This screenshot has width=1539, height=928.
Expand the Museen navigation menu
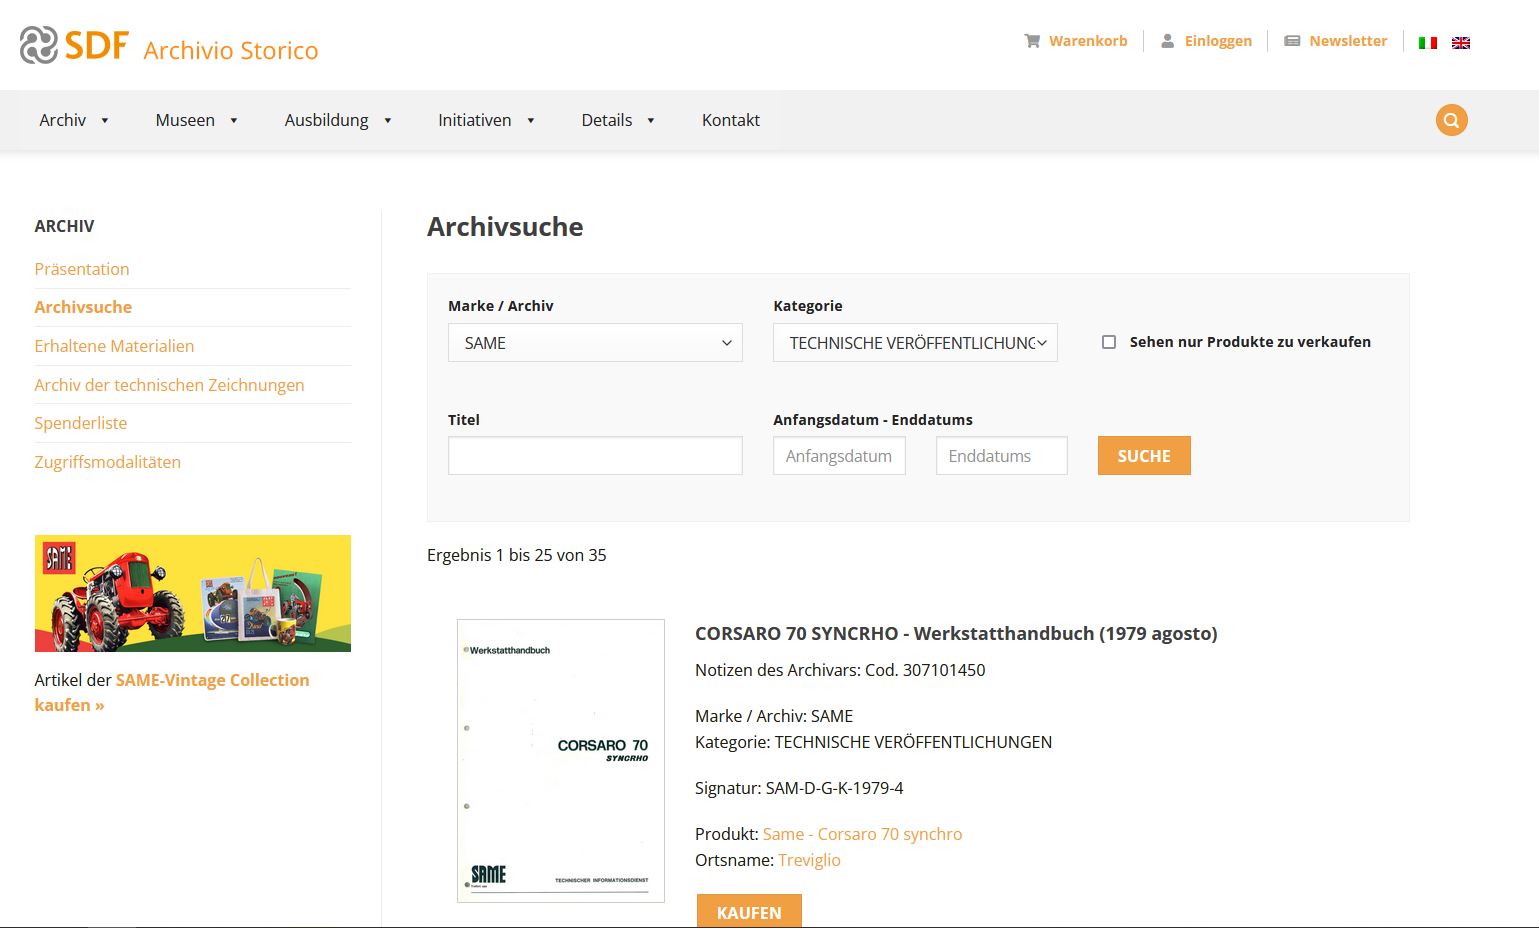coord(196,120)
